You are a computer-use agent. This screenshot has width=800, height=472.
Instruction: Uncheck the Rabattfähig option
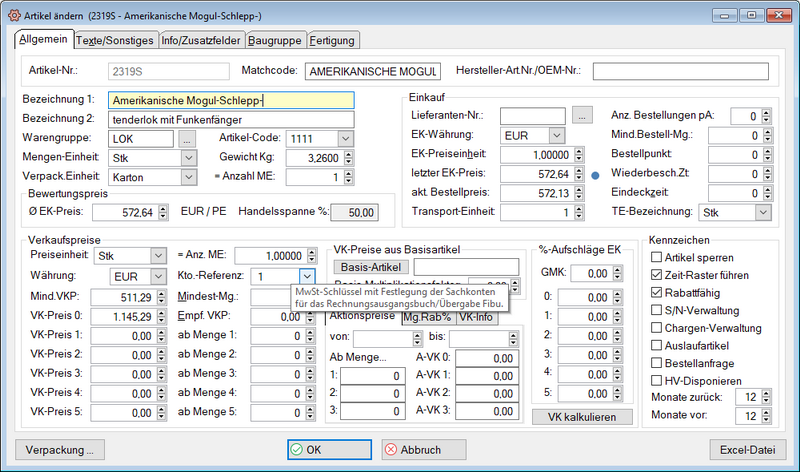(657, 293)
